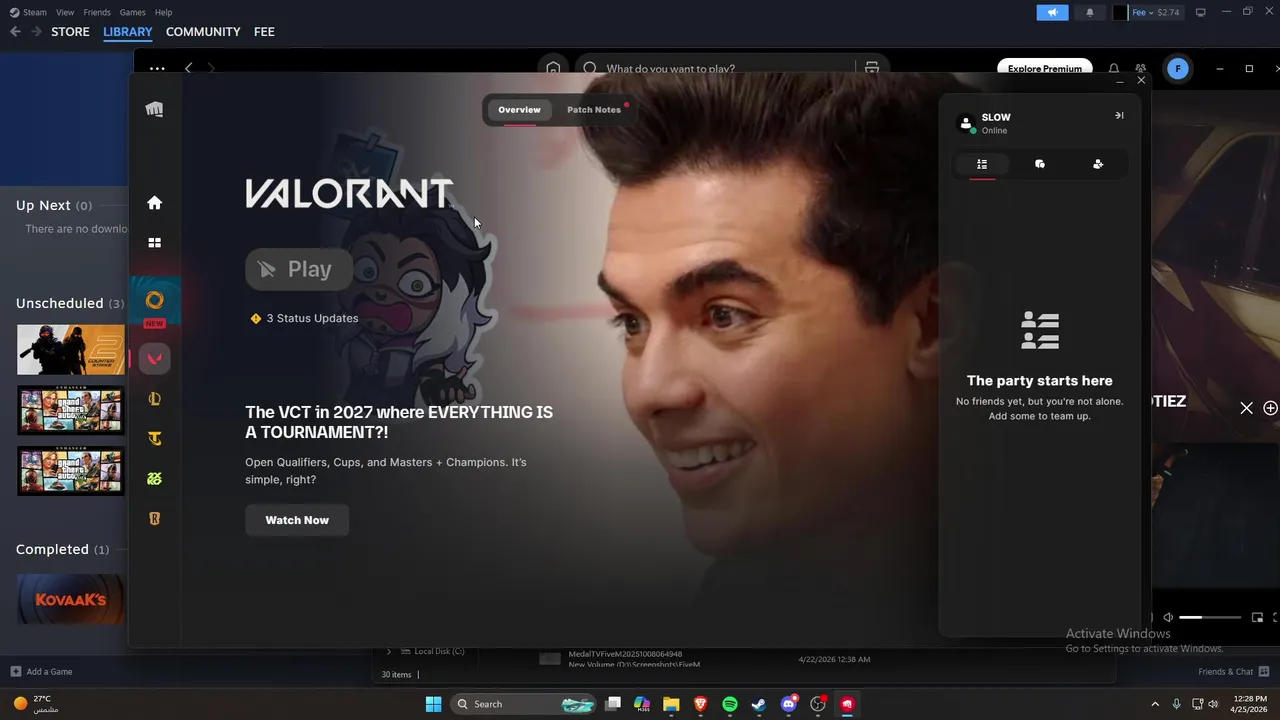1280x720 pixels.
Task: Open Legends of Runeterra icon in sidebar
Action: point(154,518)
